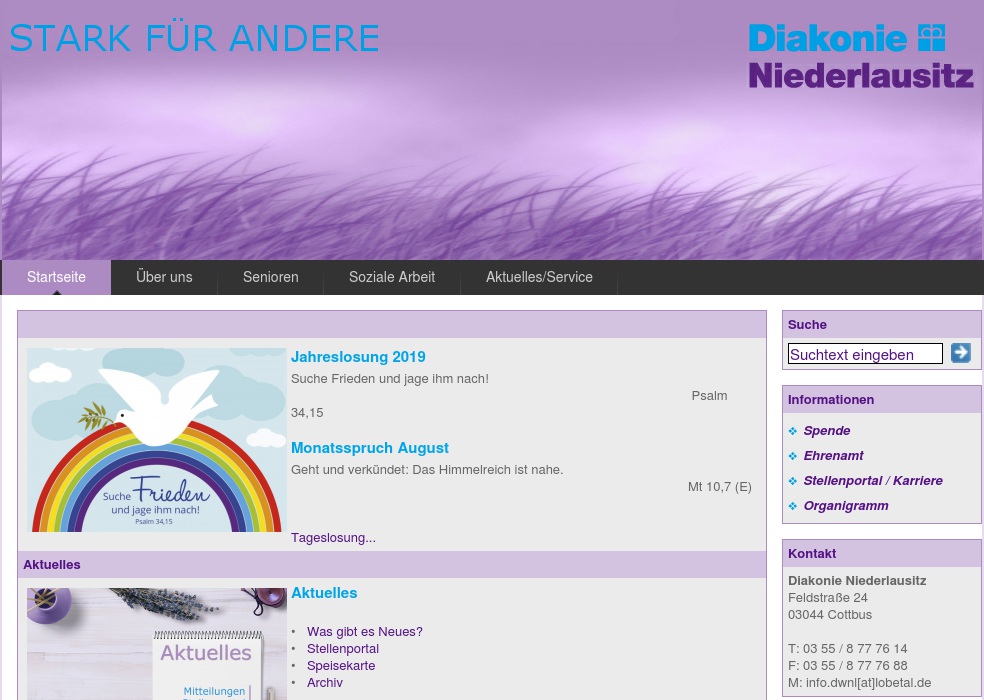Open the Über uns menu
The image size is (984, 700).
pos(164,277)
